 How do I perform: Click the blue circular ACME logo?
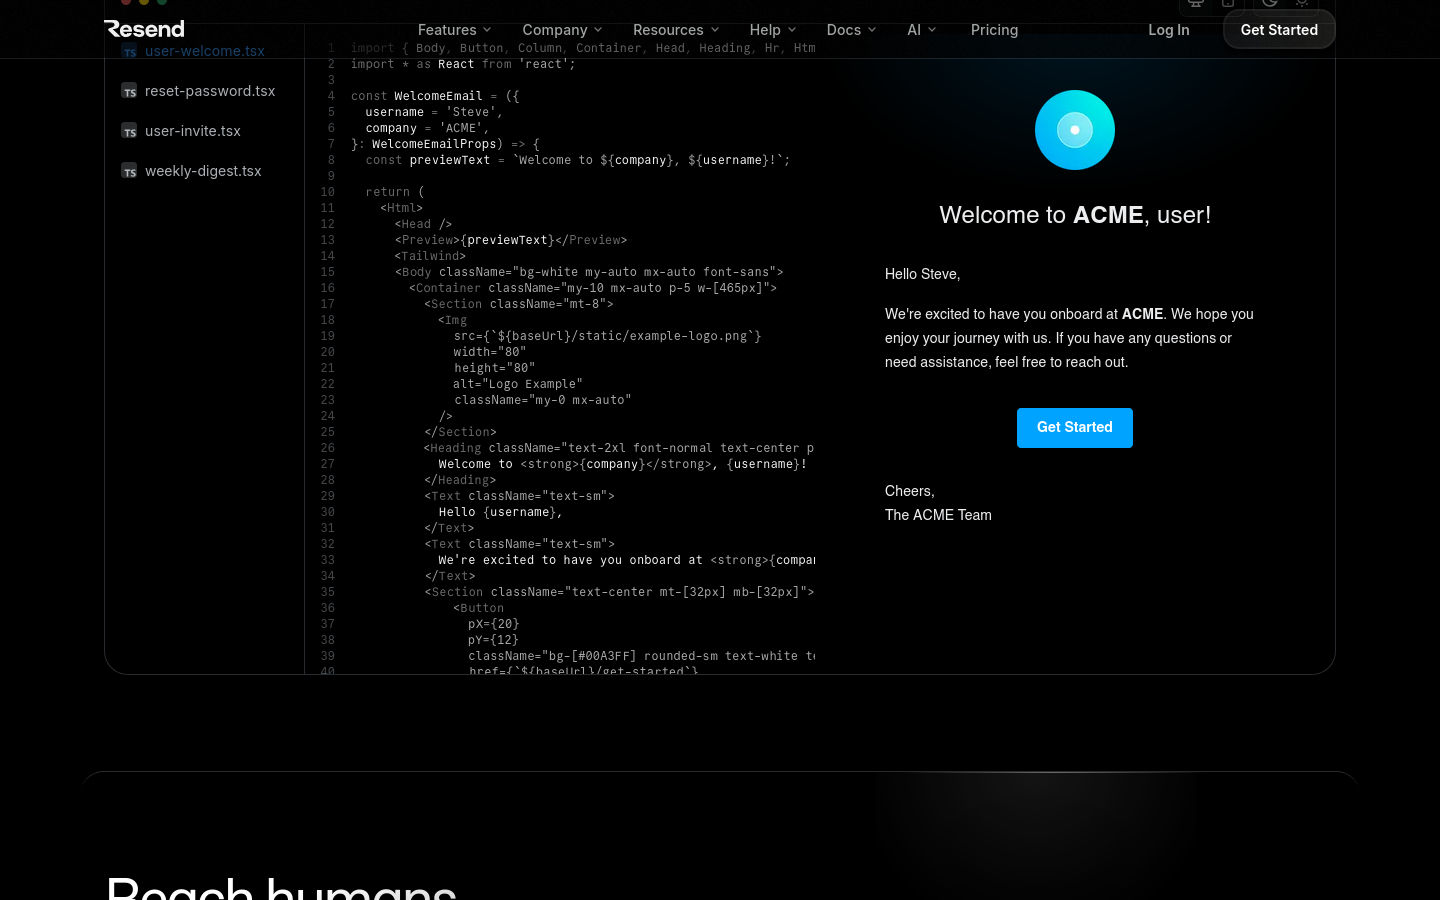[1074, 130]
